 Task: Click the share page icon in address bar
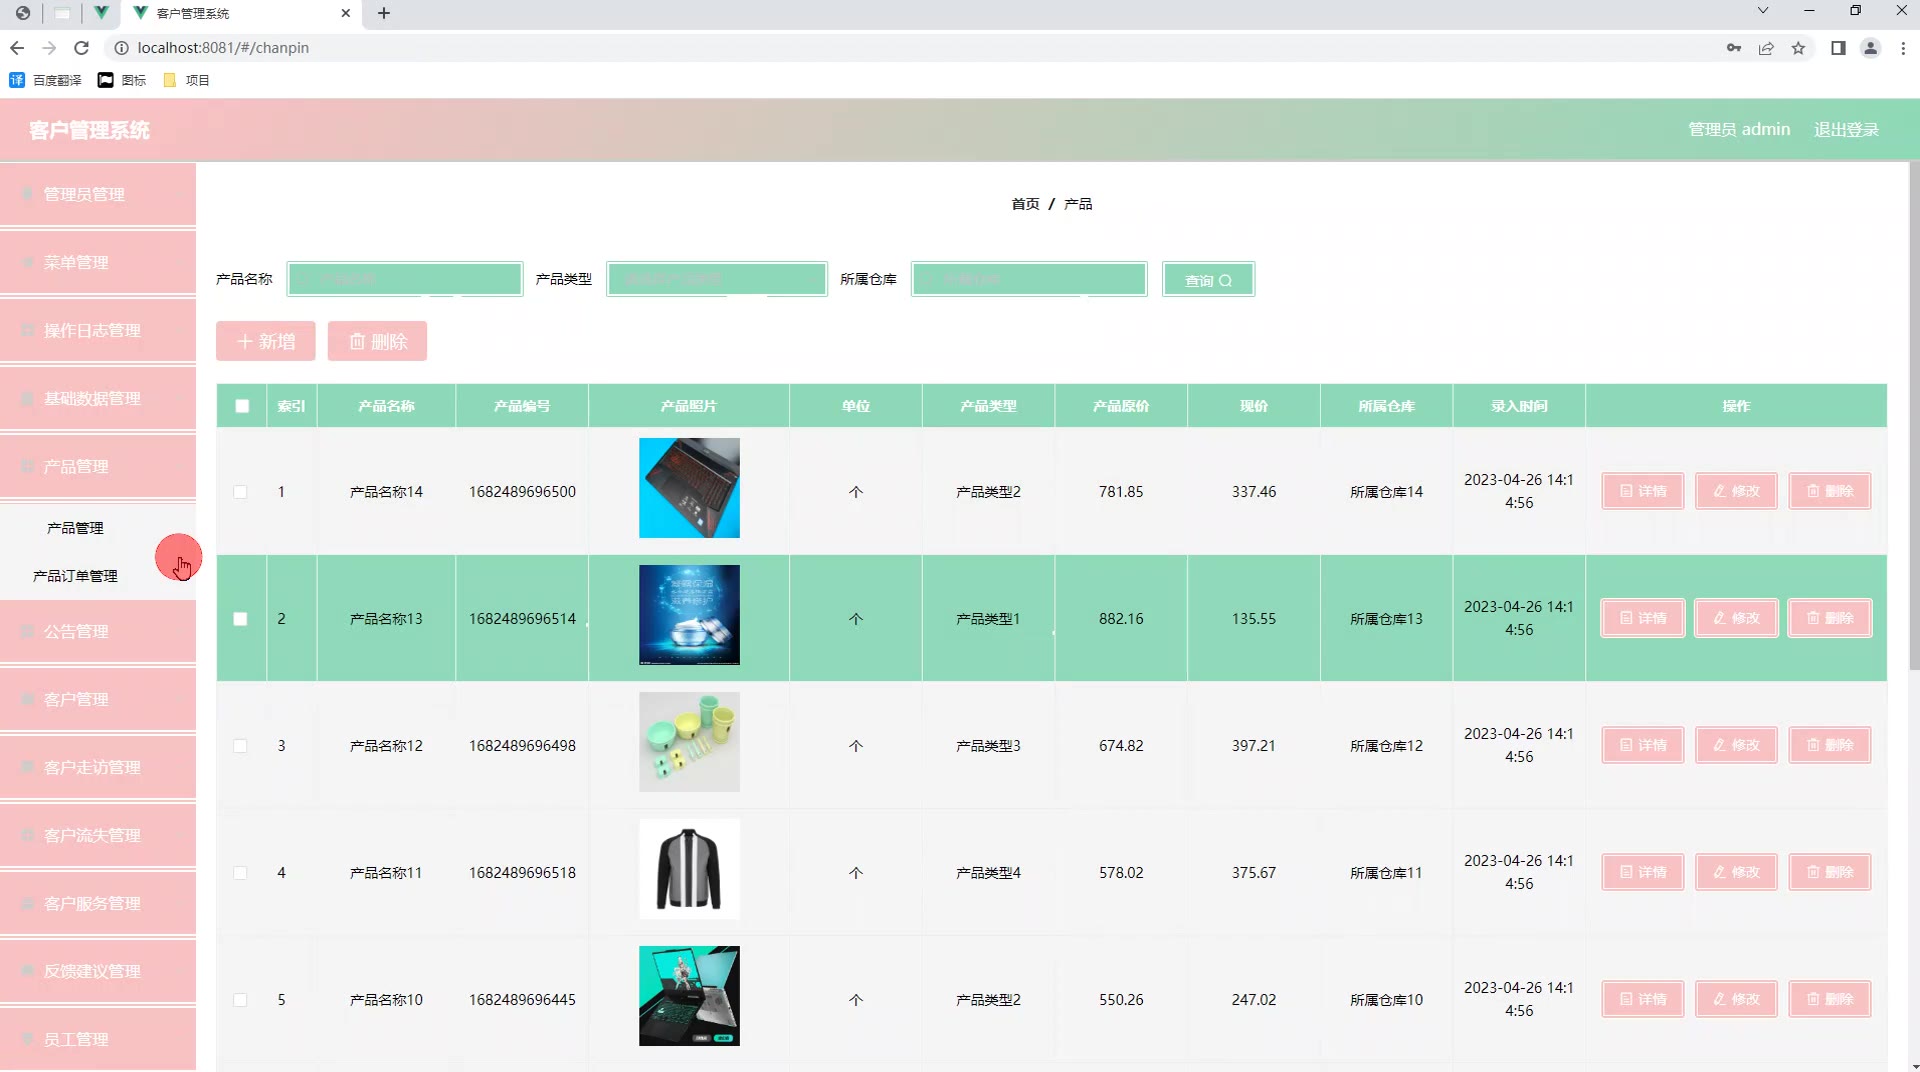pos(1766,48)
